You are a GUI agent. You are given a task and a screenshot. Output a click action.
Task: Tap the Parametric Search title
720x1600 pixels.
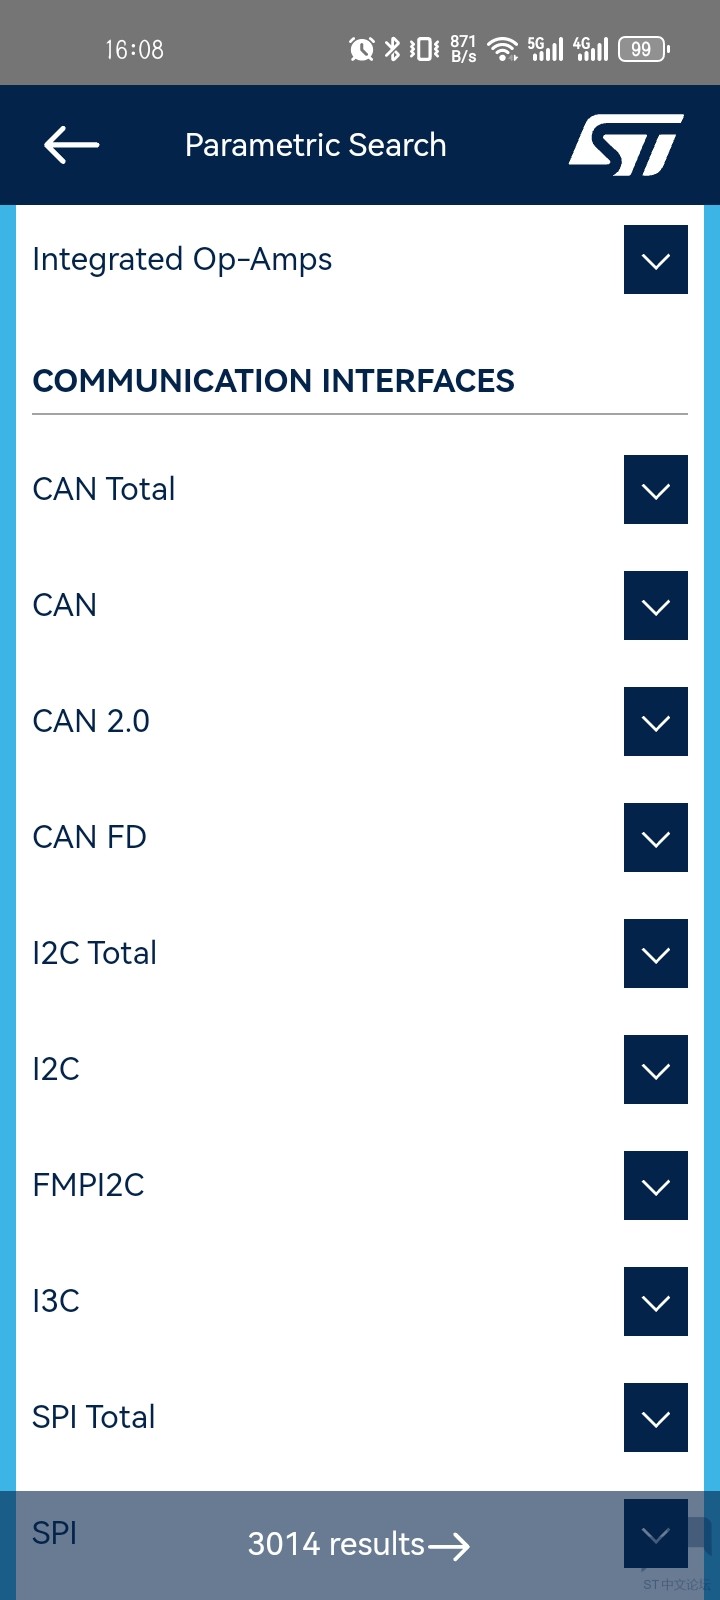tap(316, 145)
